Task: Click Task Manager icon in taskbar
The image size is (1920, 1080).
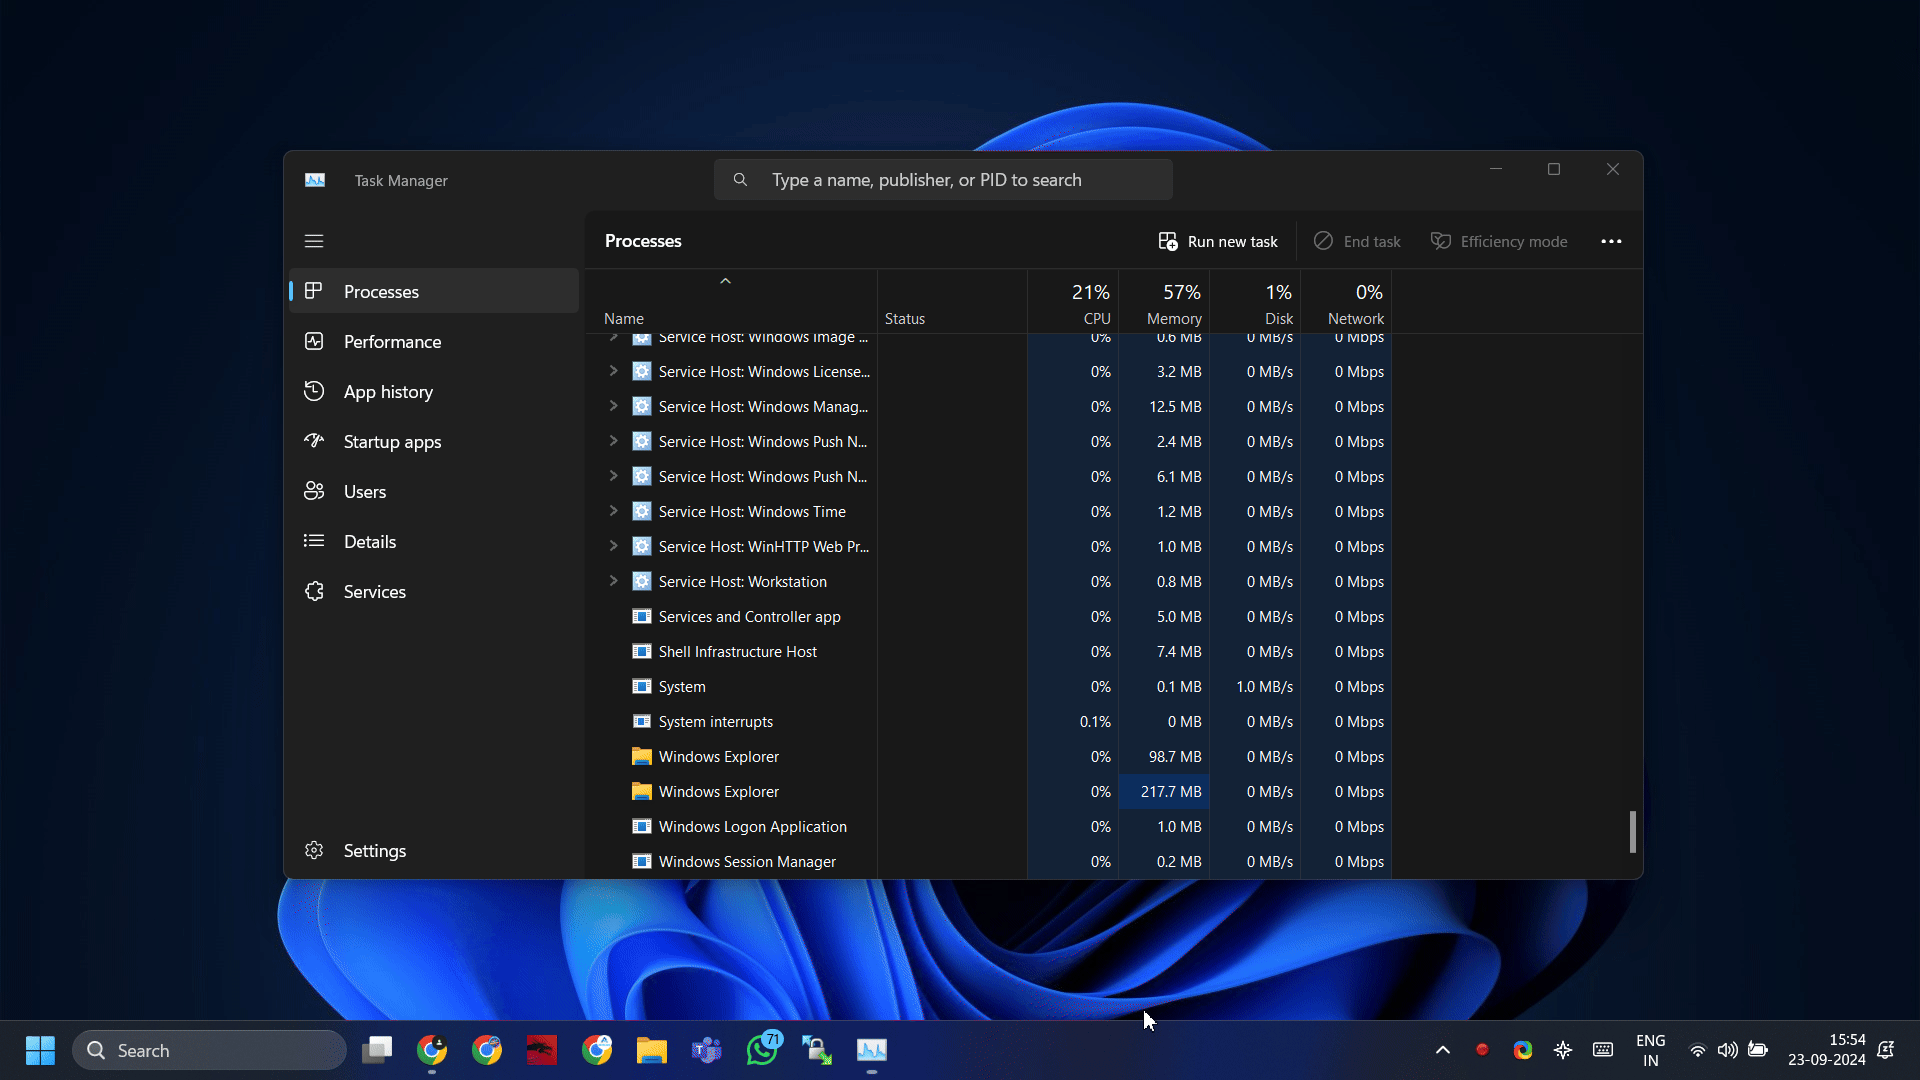Action: pyautogui.click(x=872, y=1050)
